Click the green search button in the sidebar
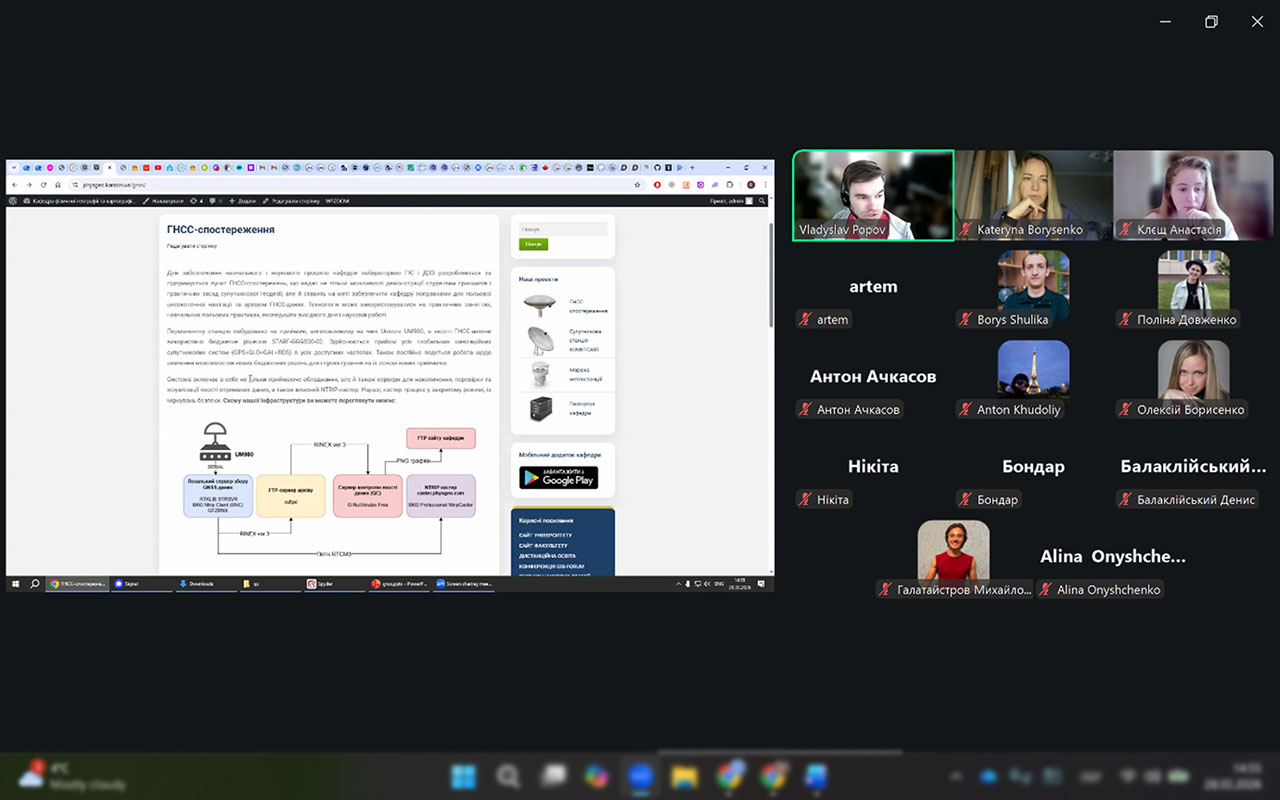This screenshot has width=1280, height=800. click(533, 244)
